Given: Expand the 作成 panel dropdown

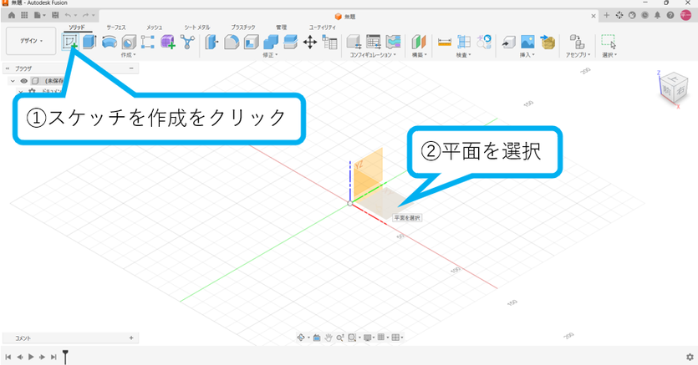Looking at the screenshot, I should [128, 55].
